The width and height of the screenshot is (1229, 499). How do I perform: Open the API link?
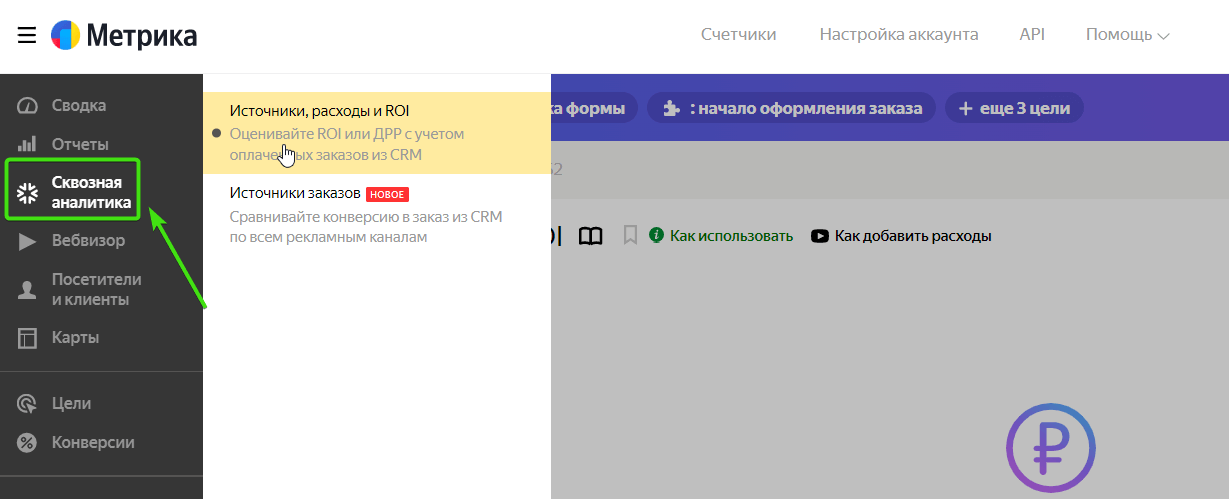1032,34
